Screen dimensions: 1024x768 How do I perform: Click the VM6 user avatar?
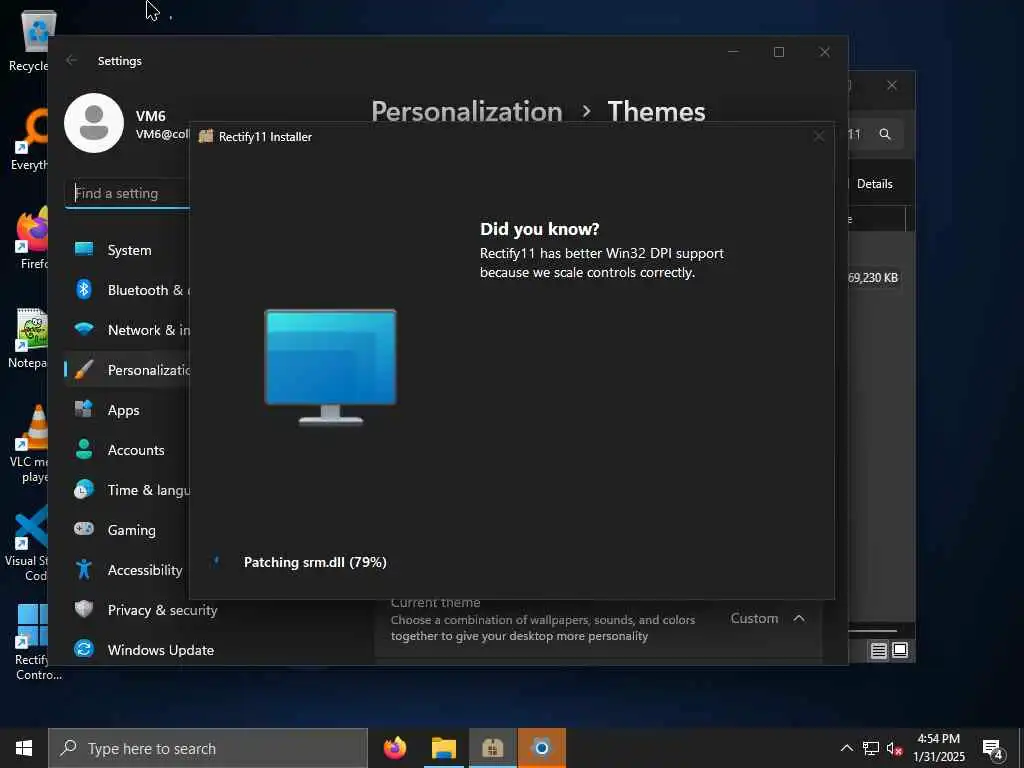[x=94, y=123]
